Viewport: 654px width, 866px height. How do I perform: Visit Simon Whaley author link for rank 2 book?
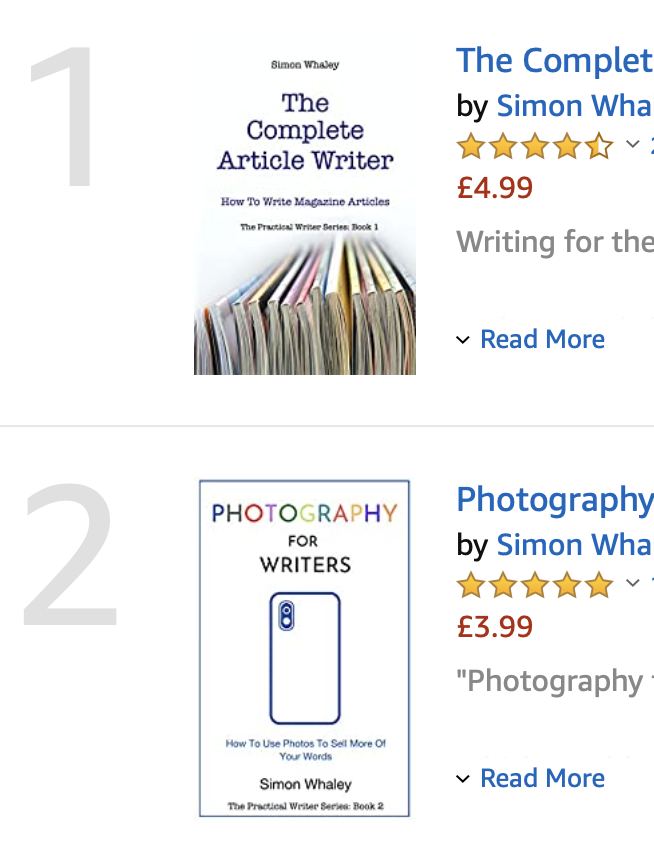coord(574,545)
